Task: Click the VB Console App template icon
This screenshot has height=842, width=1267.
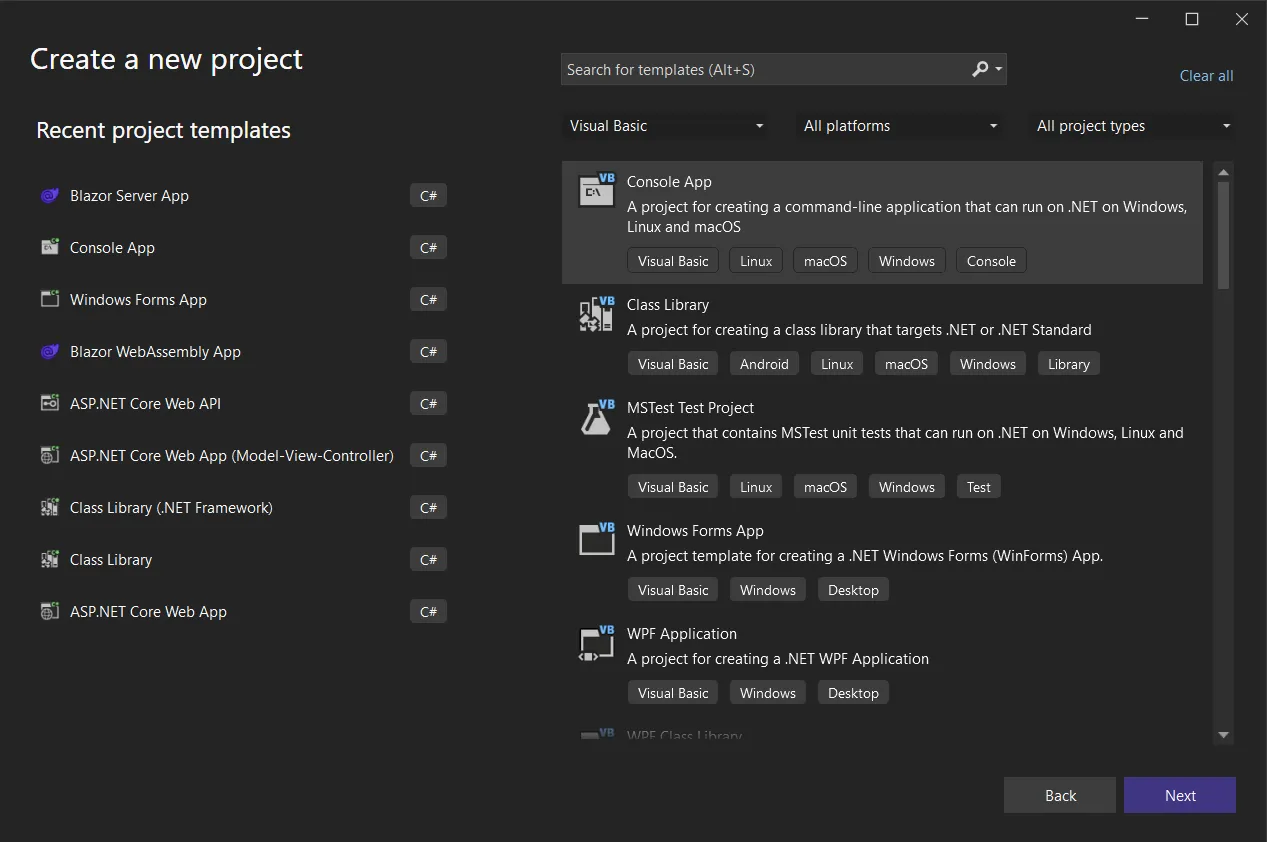Action: 597,190
